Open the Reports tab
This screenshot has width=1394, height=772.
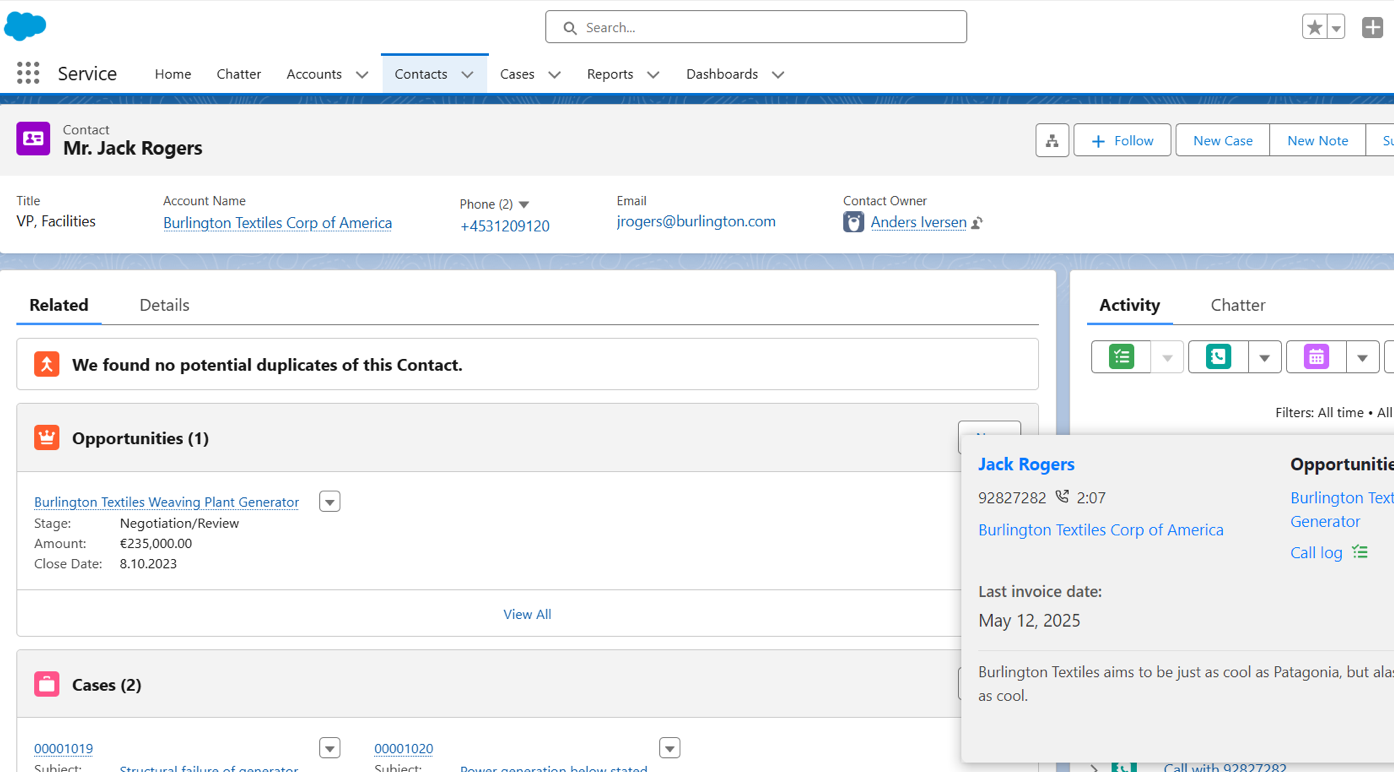(610, 74)
